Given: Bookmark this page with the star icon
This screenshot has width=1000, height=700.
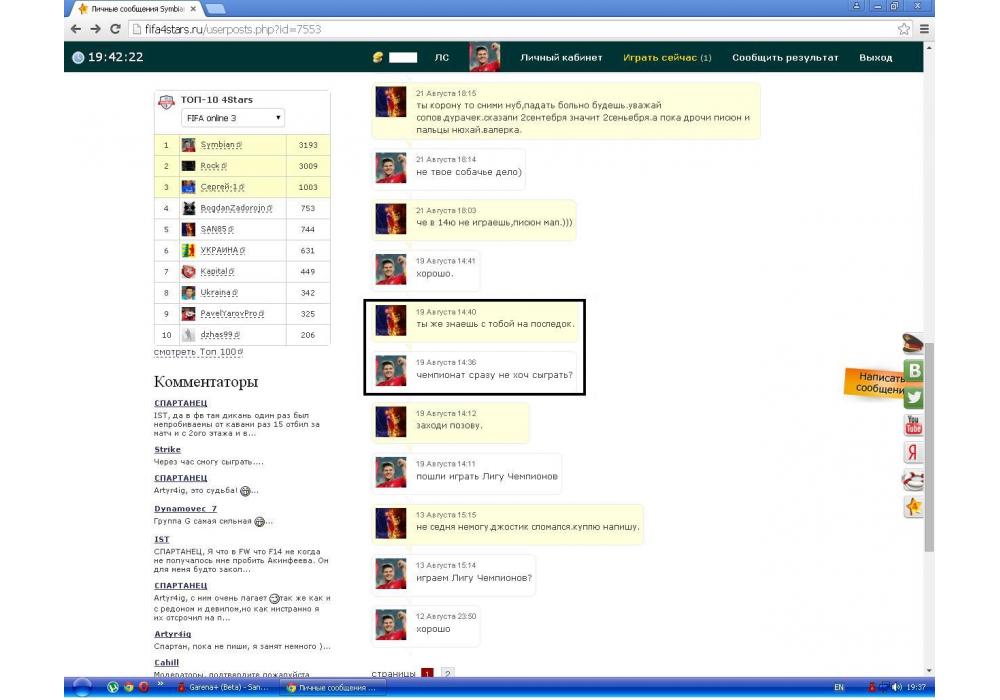Looking at the screenshot, I should 904,29.
